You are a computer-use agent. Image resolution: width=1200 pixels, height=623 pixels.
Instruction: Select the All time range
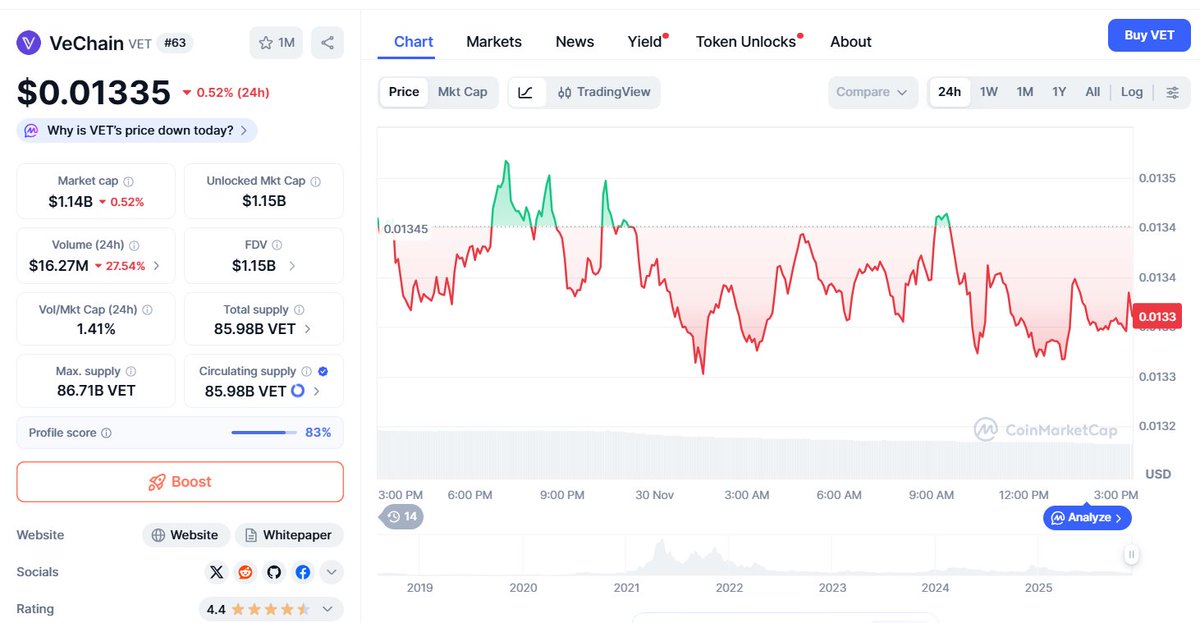pos(1093,92)
